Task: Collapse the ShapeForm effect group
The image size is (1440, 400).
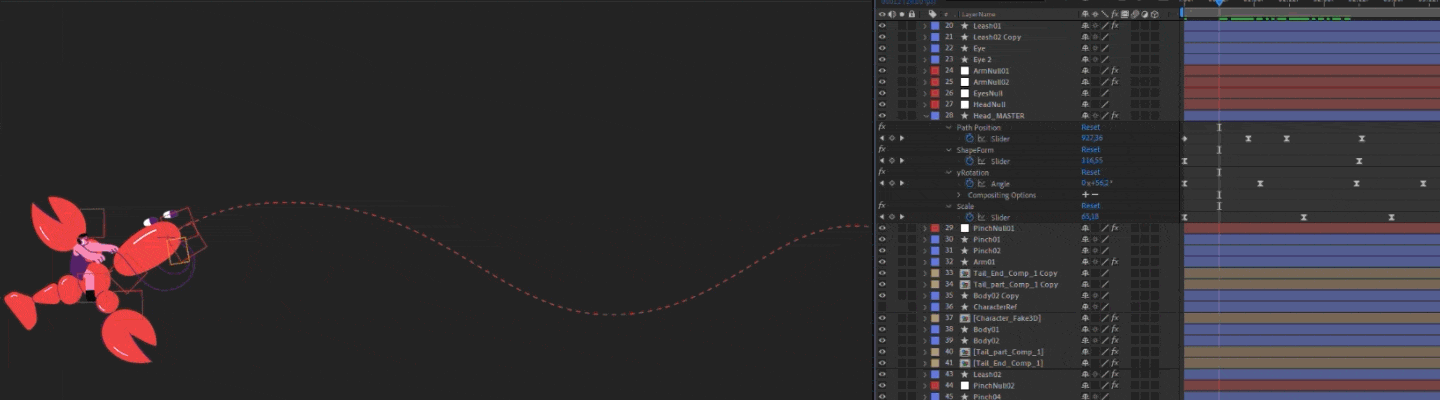Action: (x=949, y=149)
